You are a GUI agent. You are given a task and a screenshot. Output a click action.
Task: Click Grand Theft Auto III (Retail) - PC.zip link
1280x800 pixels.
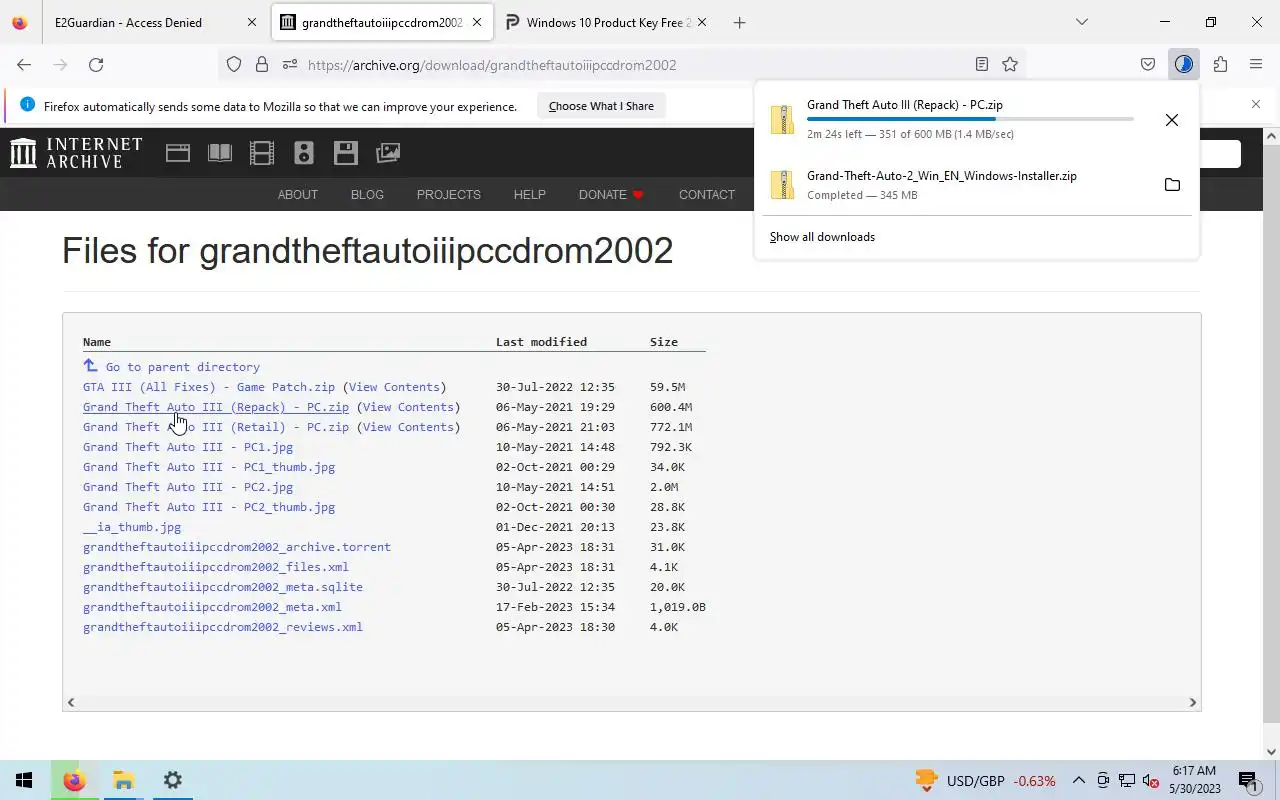216,427
